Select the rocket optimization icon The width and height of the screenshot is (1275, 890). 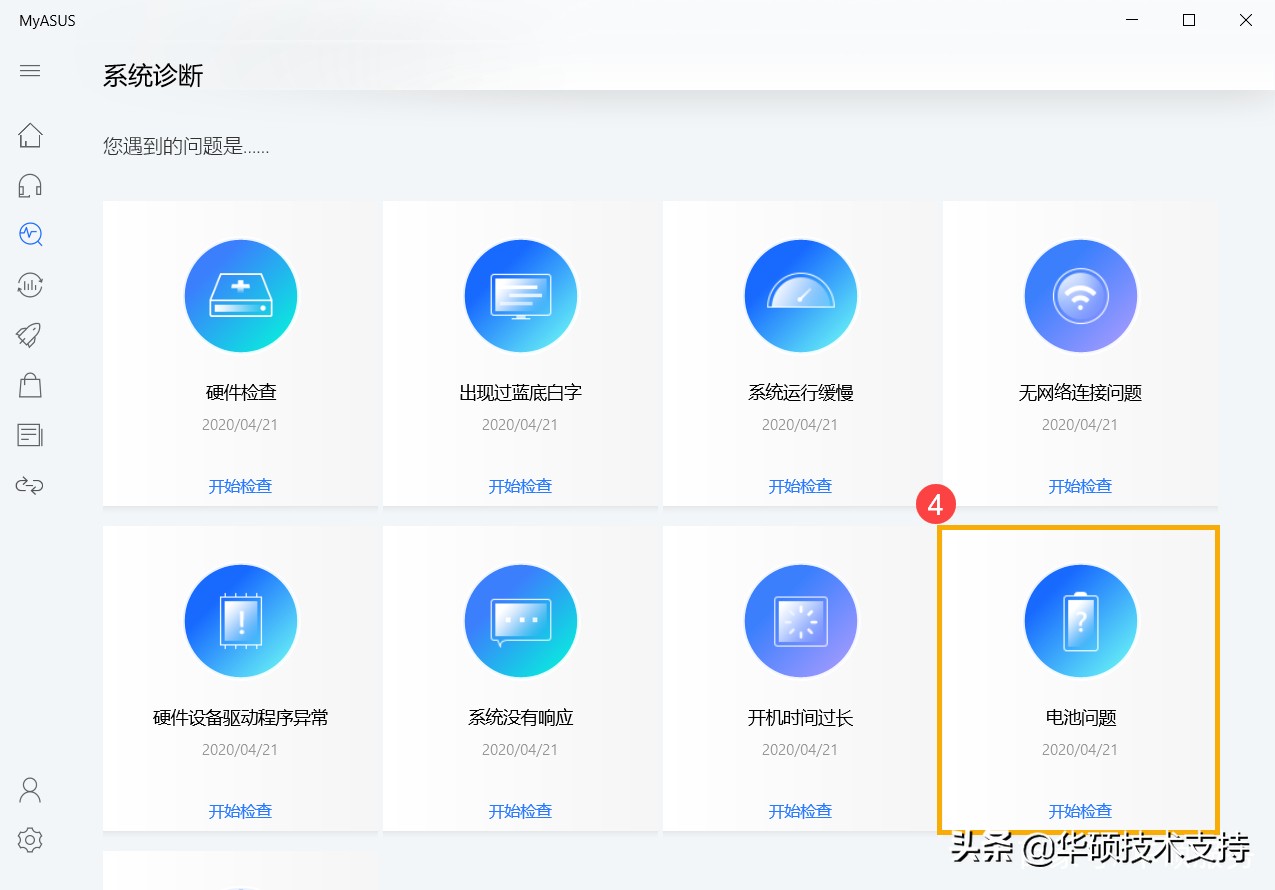pyautogui.click(x=29, y=335)
